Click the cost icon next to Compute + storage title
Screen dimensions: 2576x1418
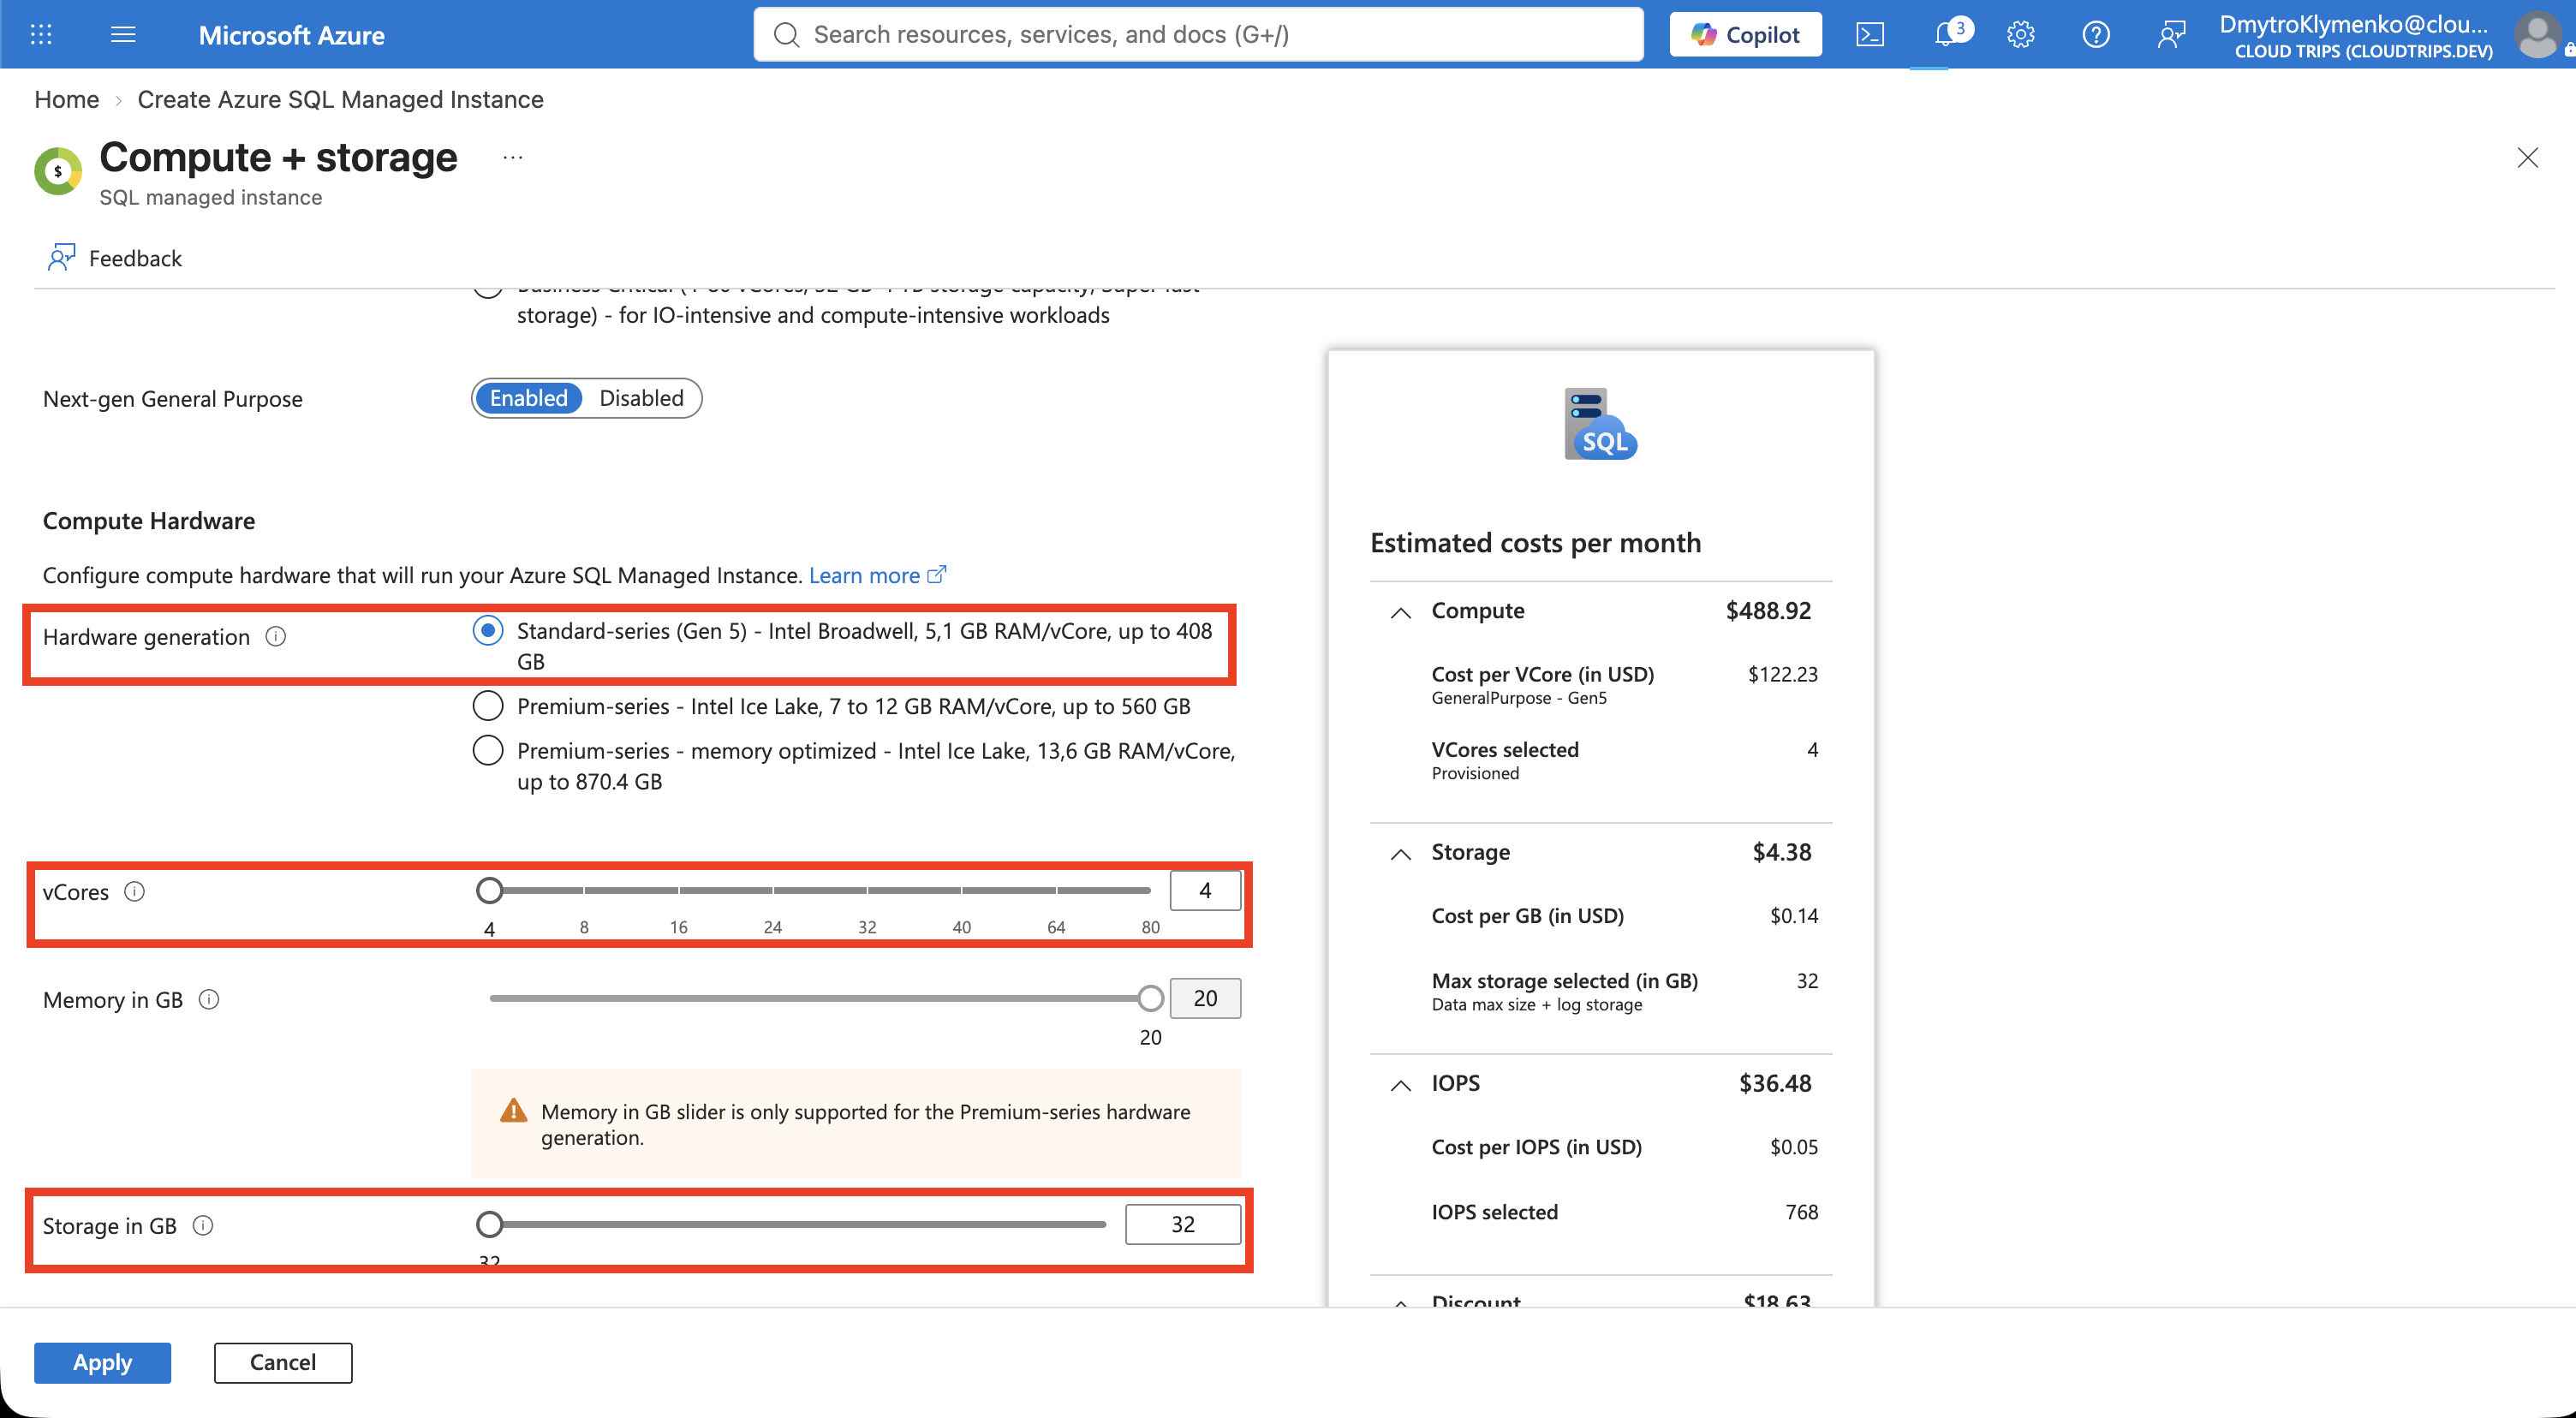point(58,171)
